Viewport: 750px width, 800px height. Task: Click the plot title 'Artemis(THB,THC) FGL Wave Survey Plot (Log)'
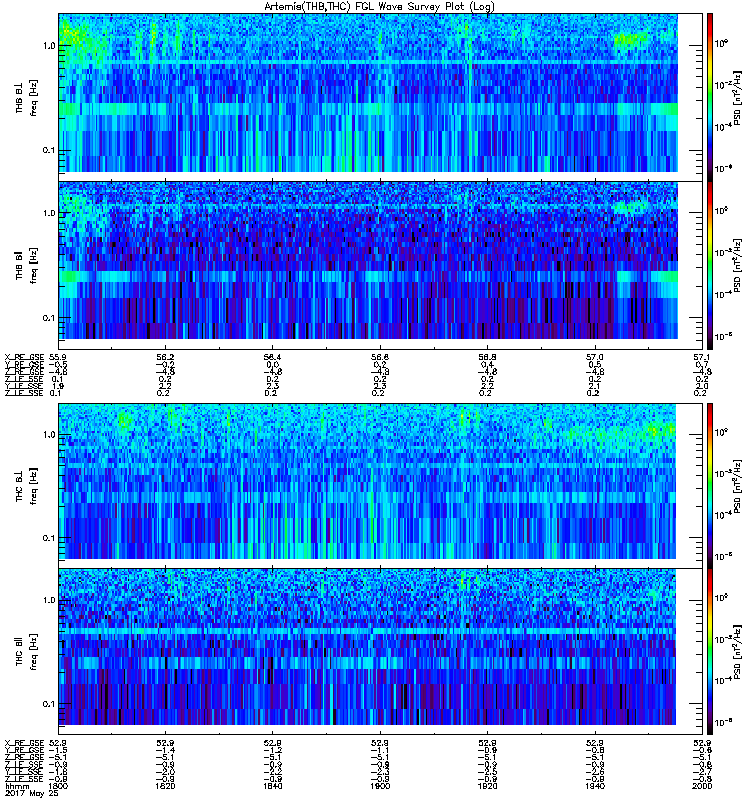coord(379,7)
